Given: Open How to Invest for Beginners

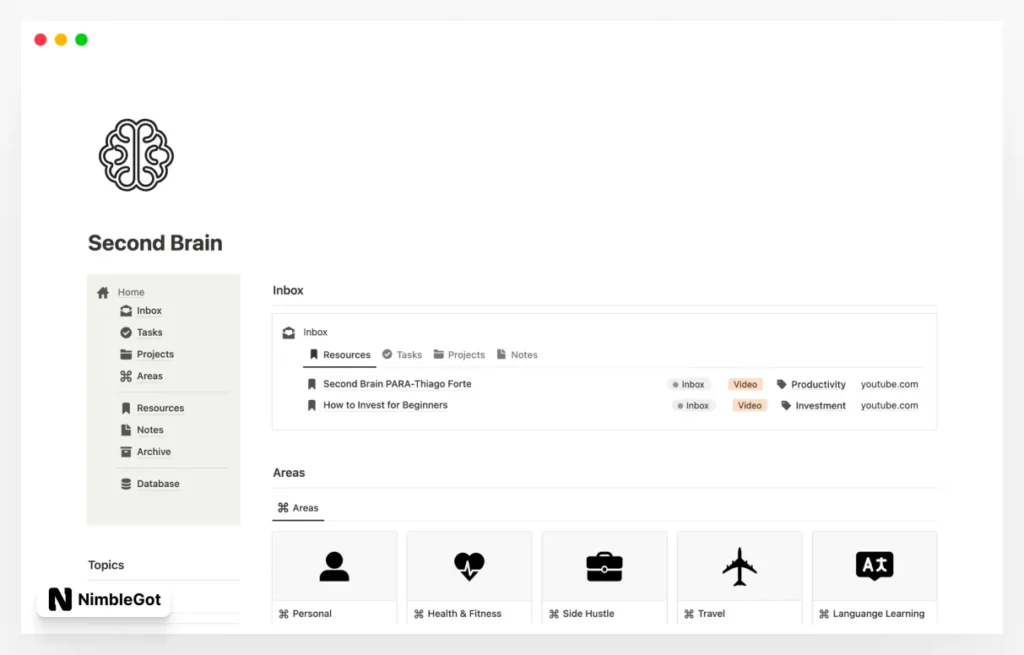Looking at the screenshot, I should (385, 405).
